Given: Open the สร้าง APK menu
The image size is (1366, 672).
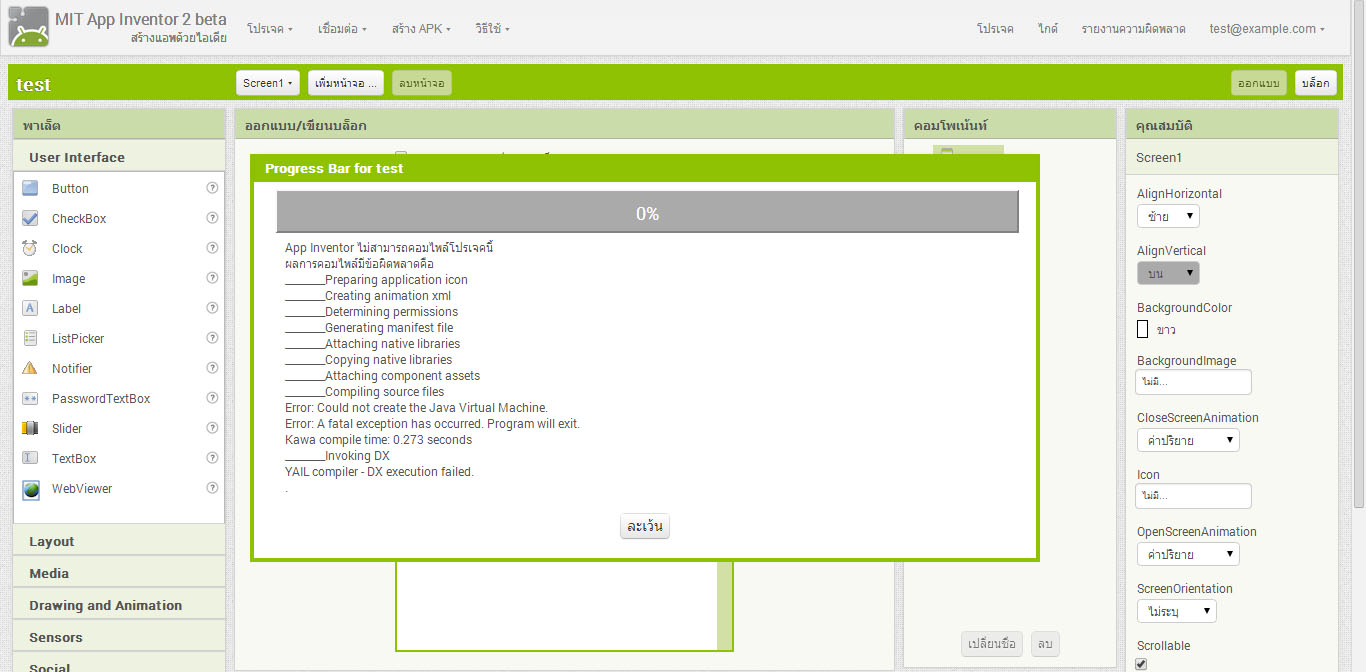Looking at the screenshot, I should [421, 29].
